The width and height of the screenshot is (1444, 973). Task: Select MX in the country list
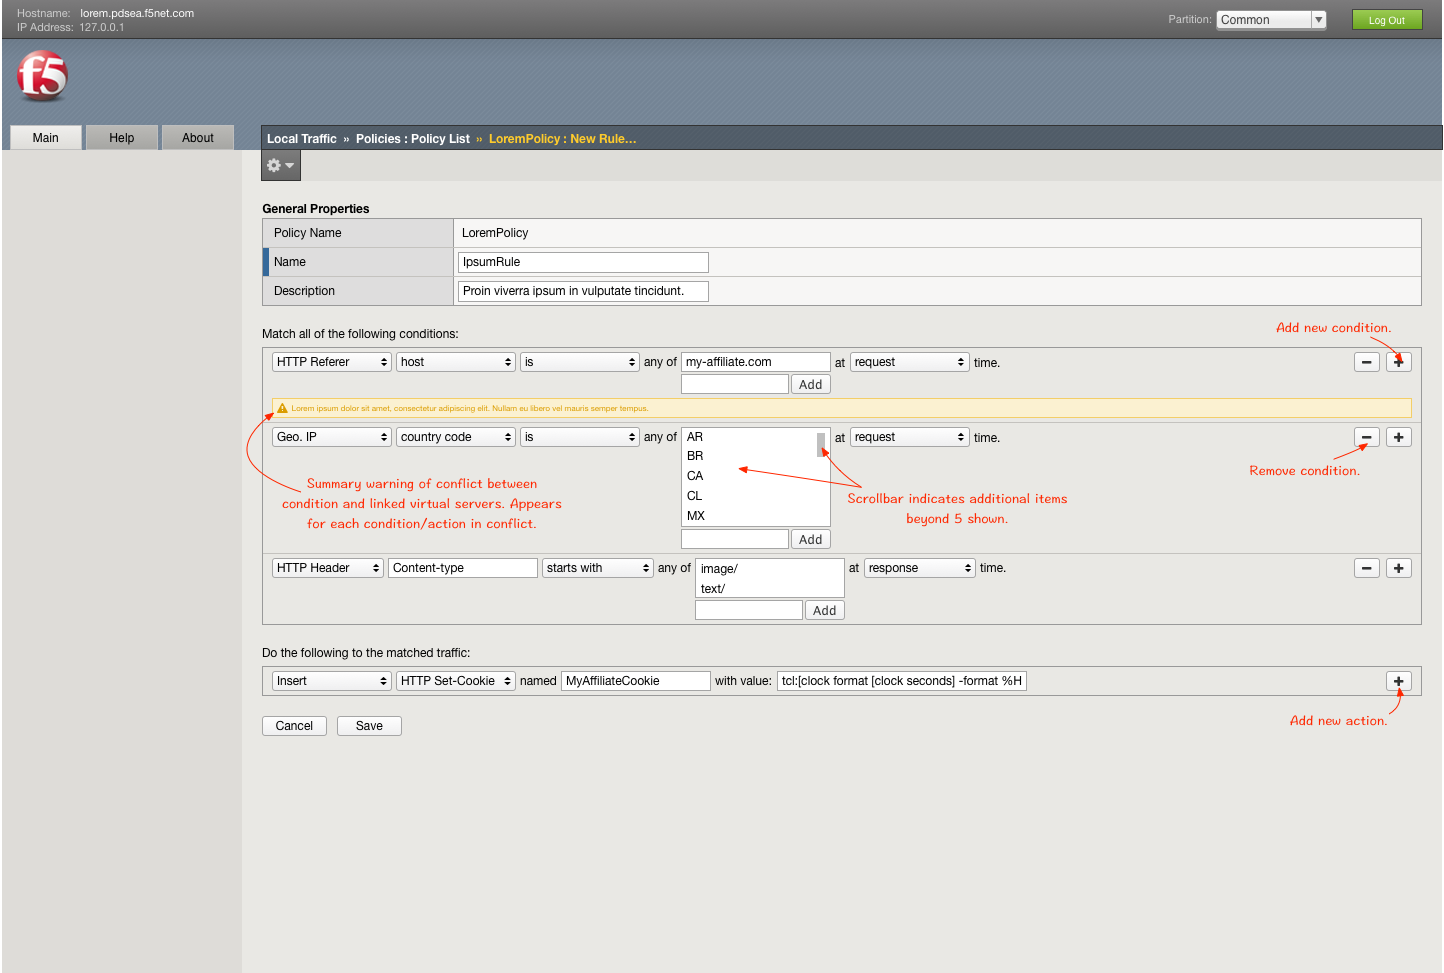[696, 516]
